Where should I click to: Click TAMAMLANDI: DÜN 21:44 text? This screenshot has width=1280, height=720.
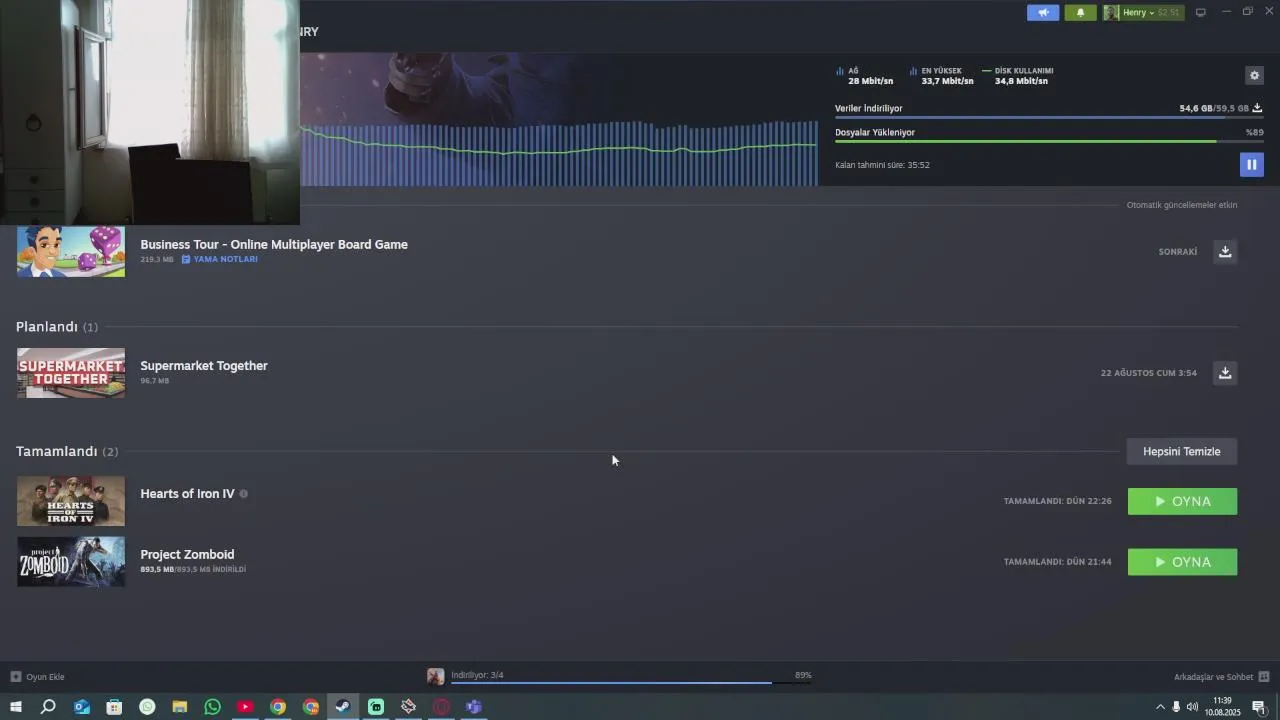(x=1058, y=562)
